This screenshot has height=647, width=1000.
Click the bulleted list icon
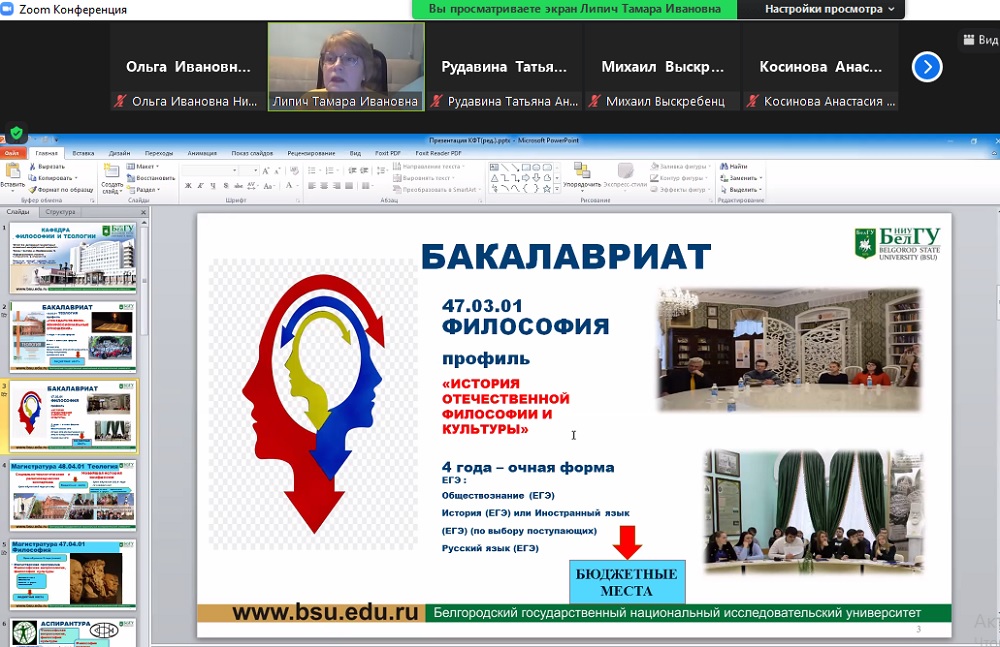pyautogui.click(x=313, y=170)
